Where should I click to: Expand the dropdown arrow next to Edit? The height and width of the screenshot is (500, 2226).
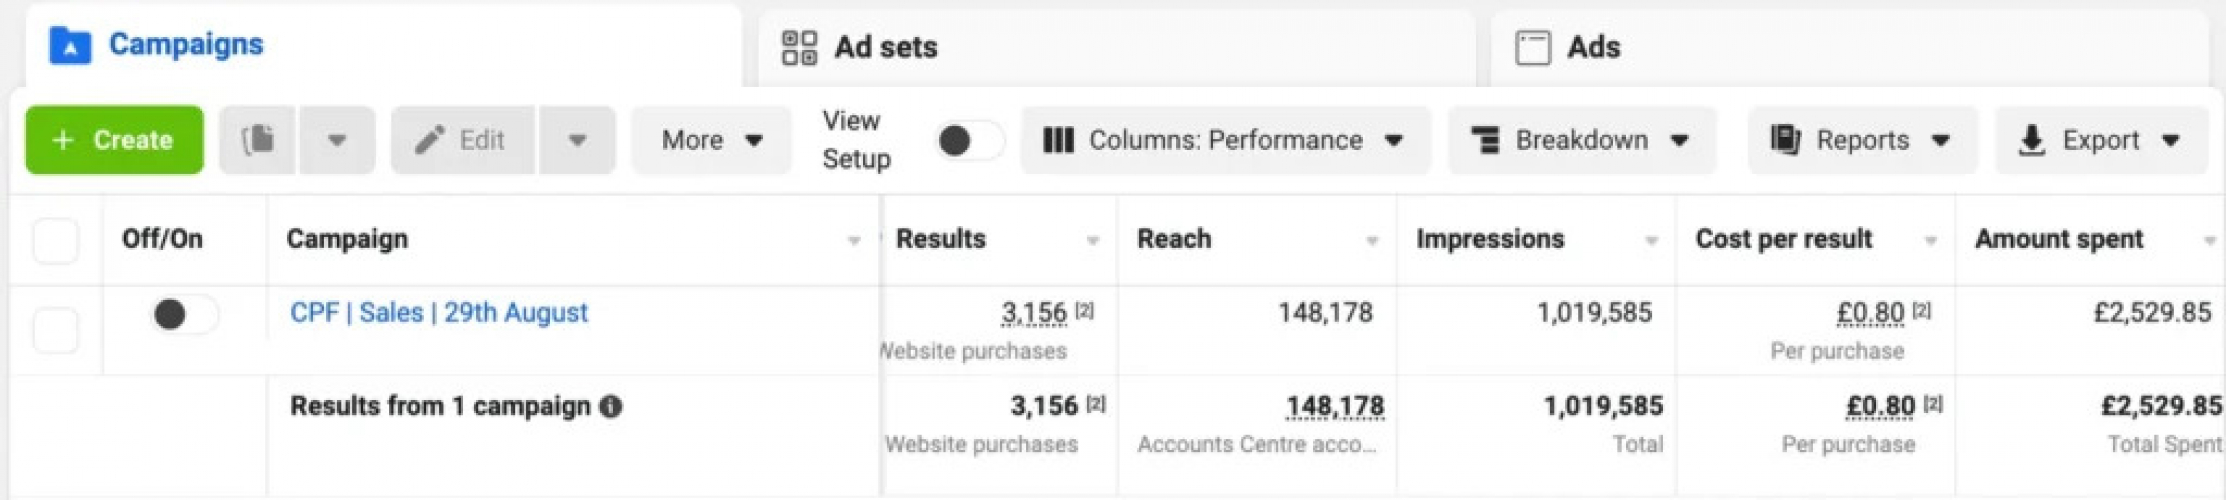[577, 140]
